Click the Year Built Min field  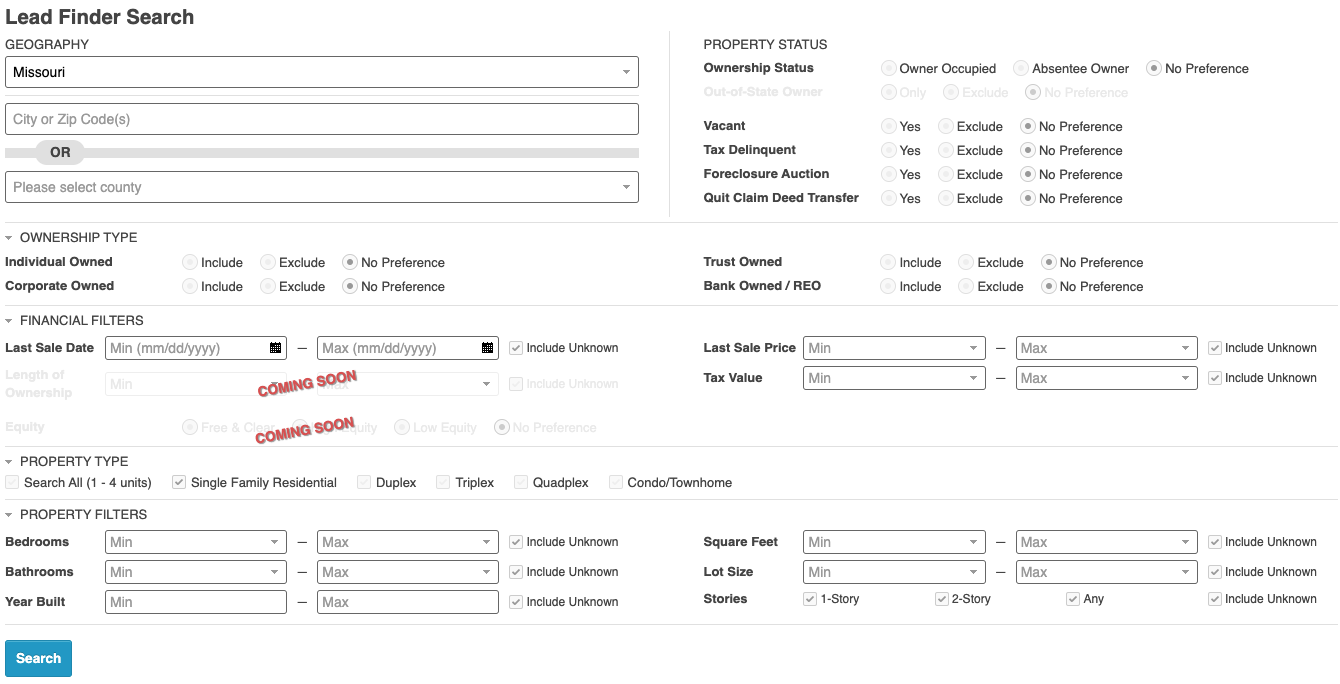pos(196,602)
